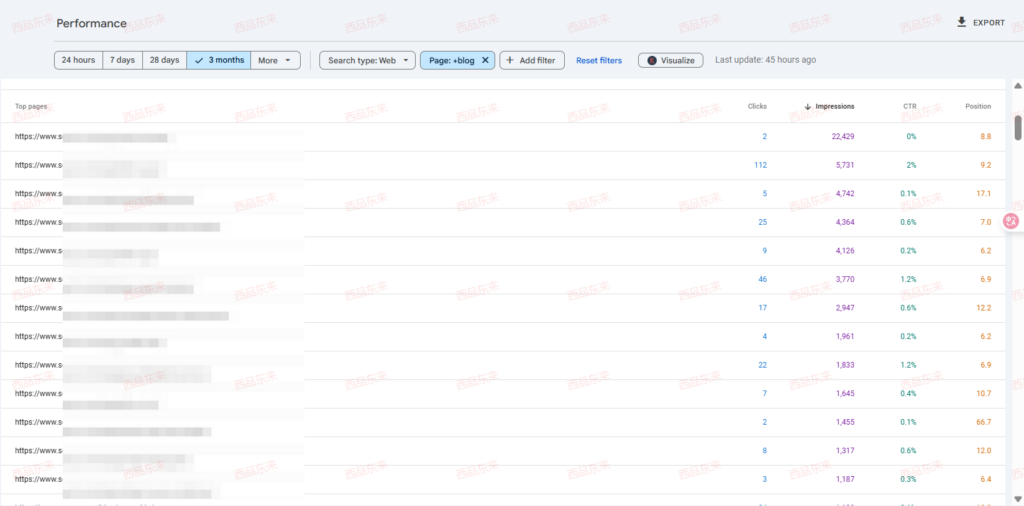
Task: Open the More date range dropdown
Action: pos(276,60)
